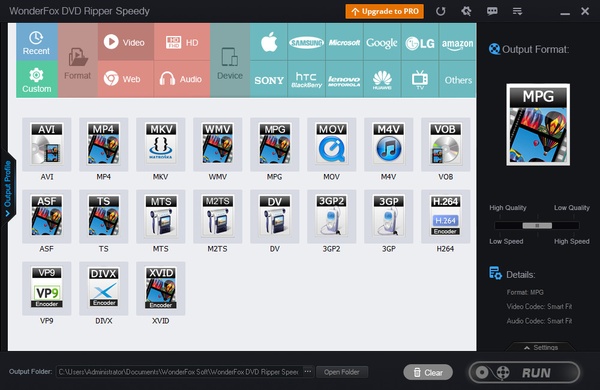Open the settings gear in title bar
Viewport: 600px width, 390px height.
click(466, 11)
